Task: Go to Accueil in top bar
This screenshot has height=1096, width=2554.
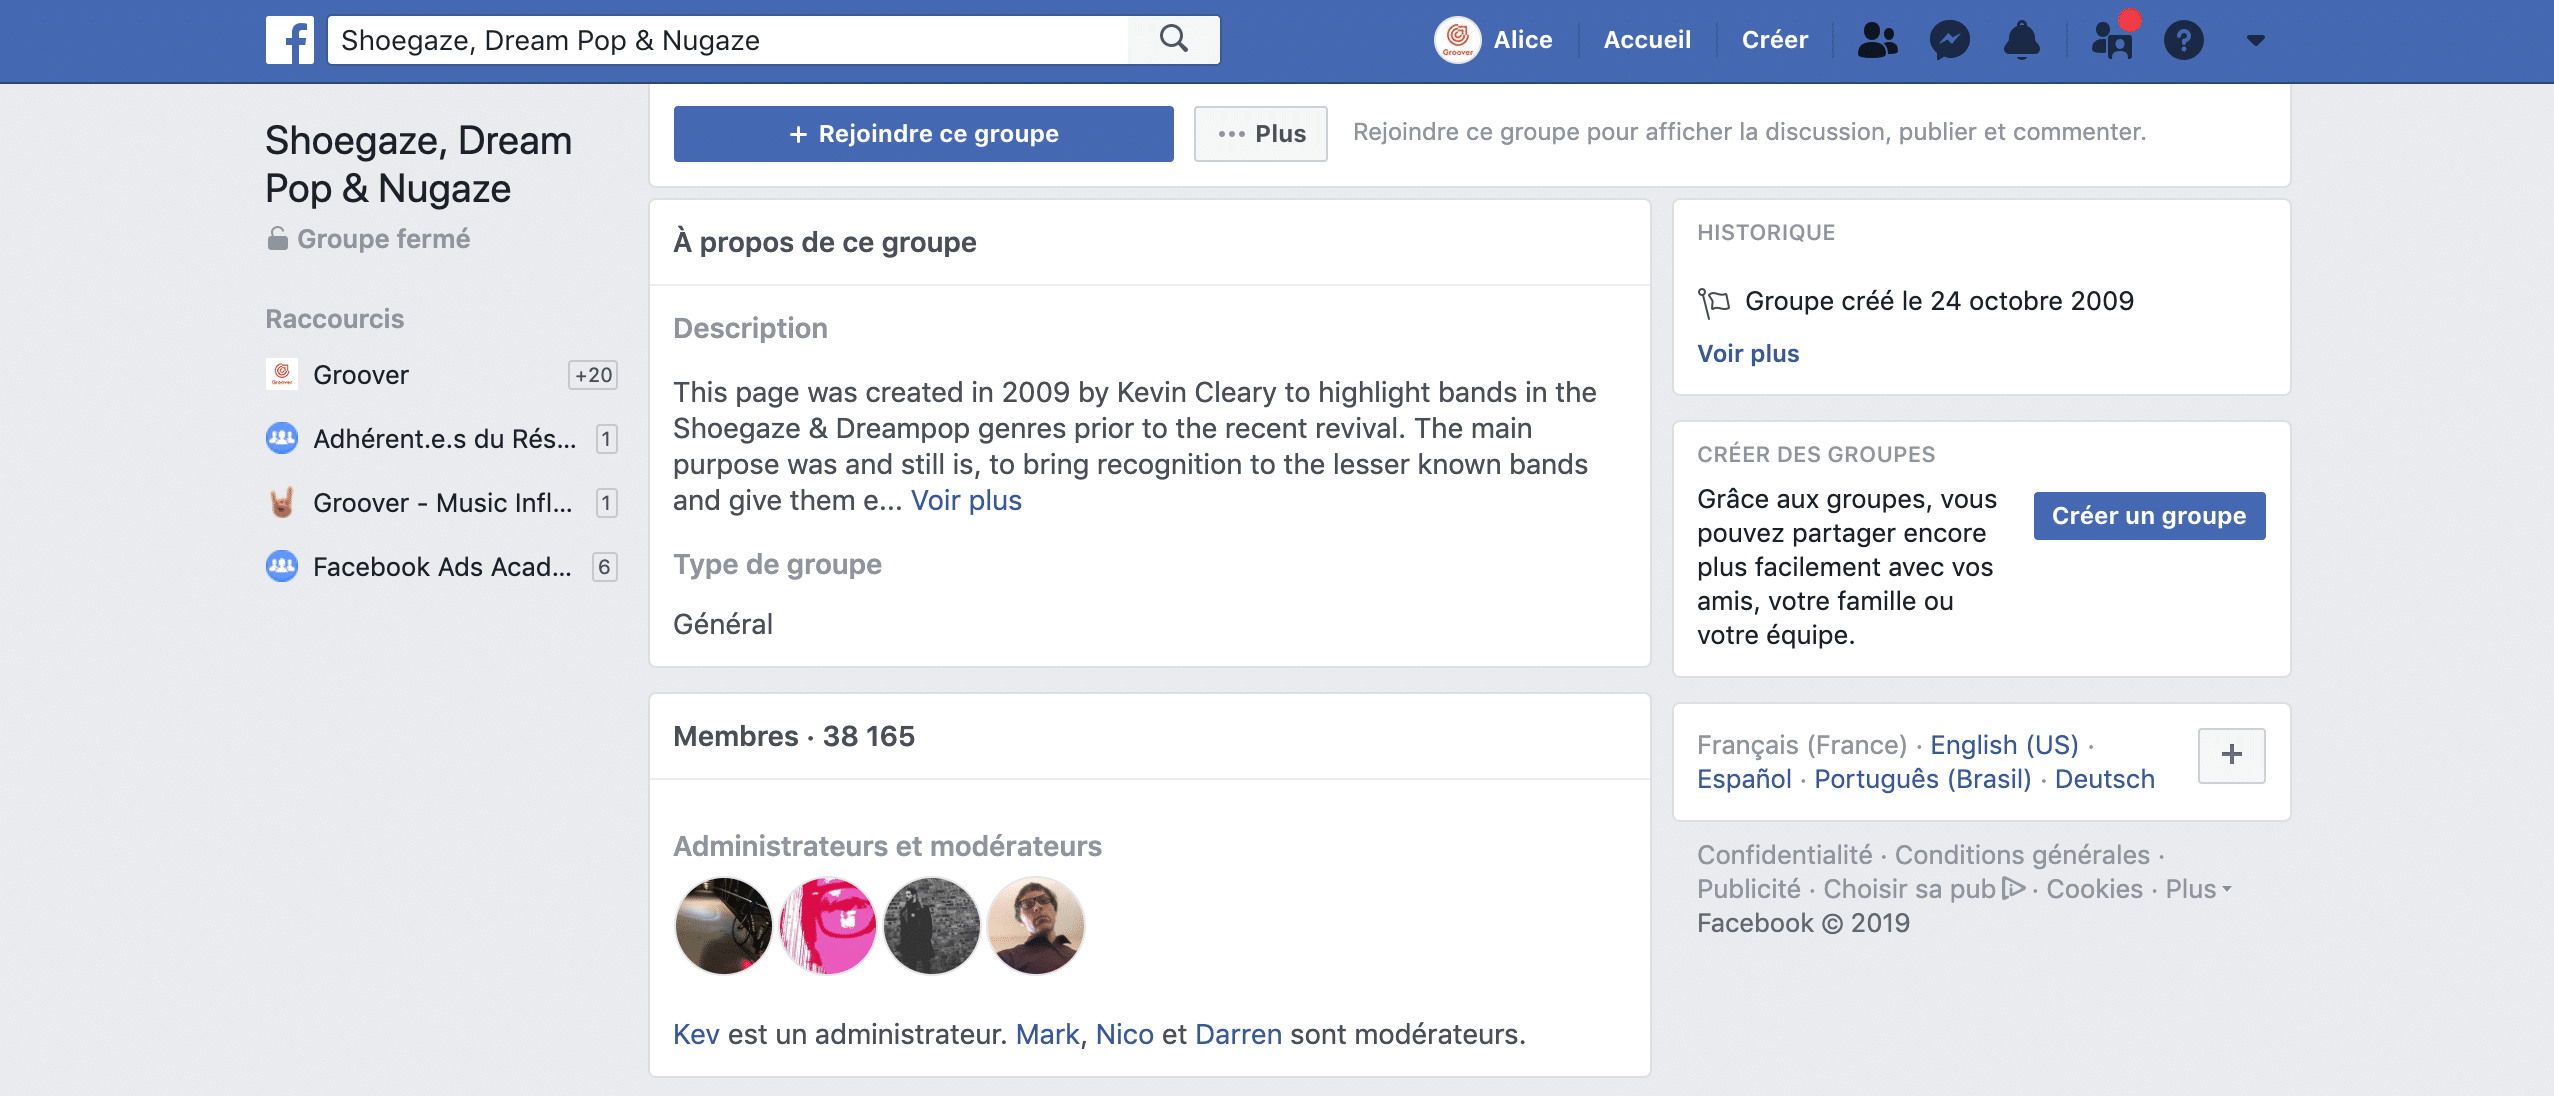Action: click(1647, 40)
